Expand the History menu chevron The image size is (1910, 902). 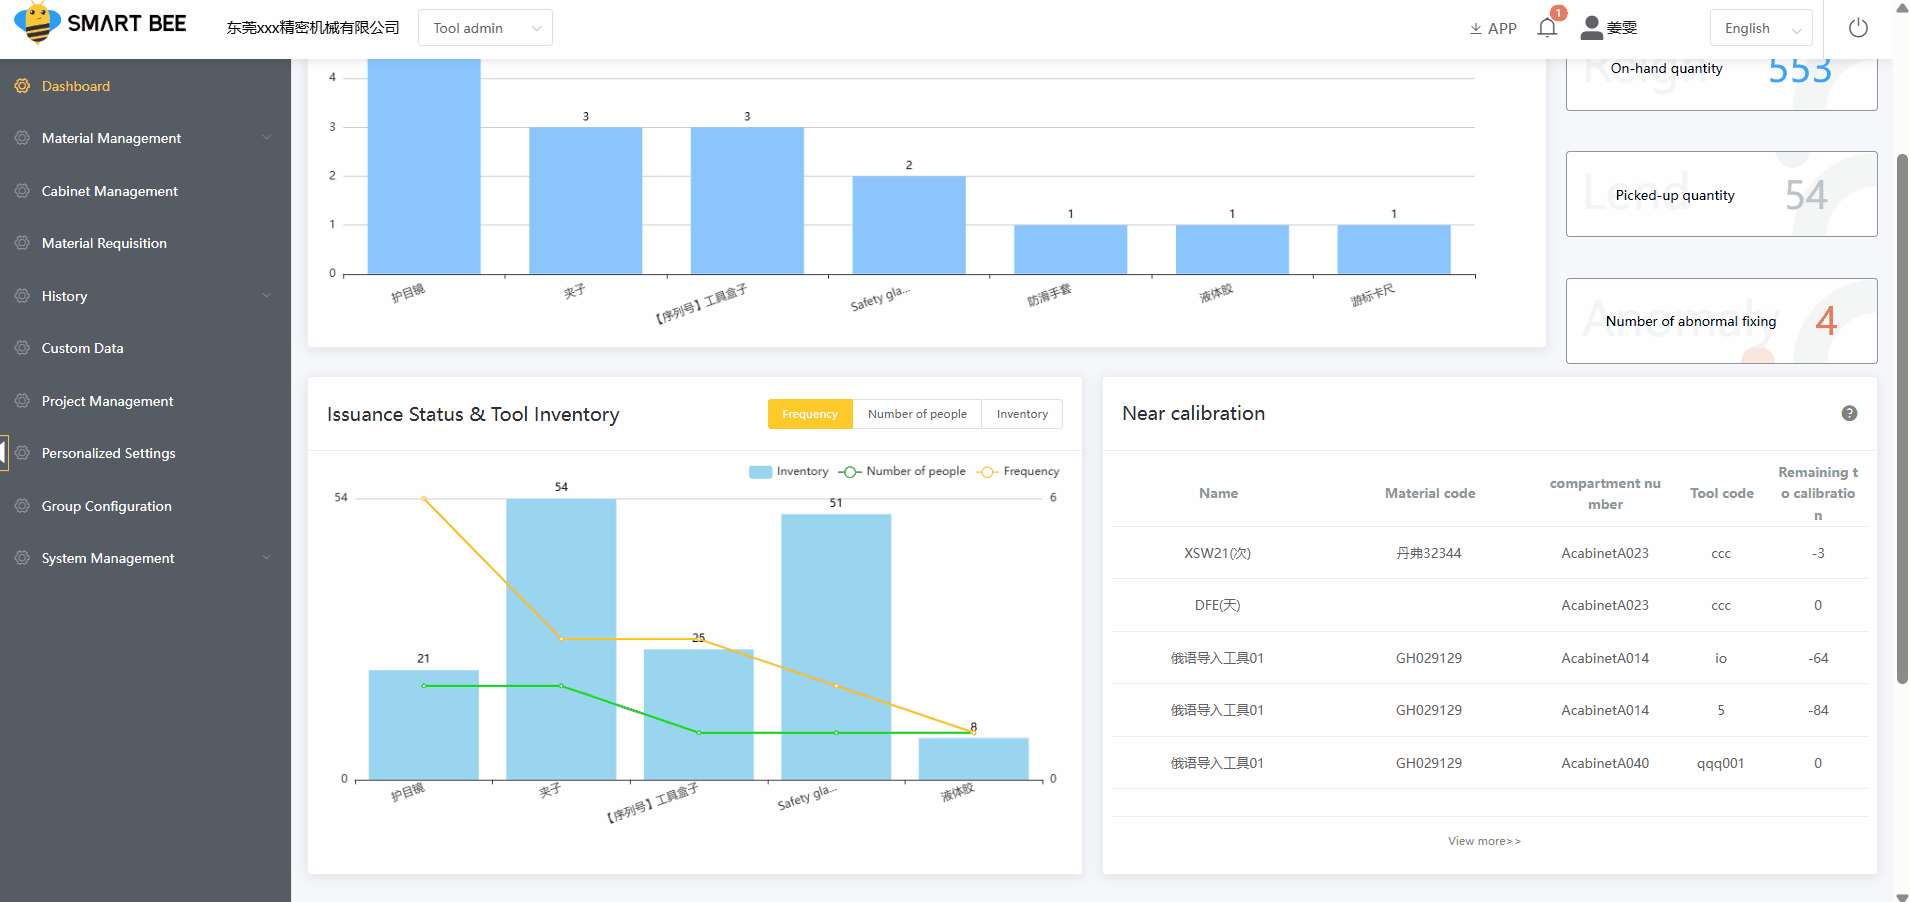coord(266,296)
